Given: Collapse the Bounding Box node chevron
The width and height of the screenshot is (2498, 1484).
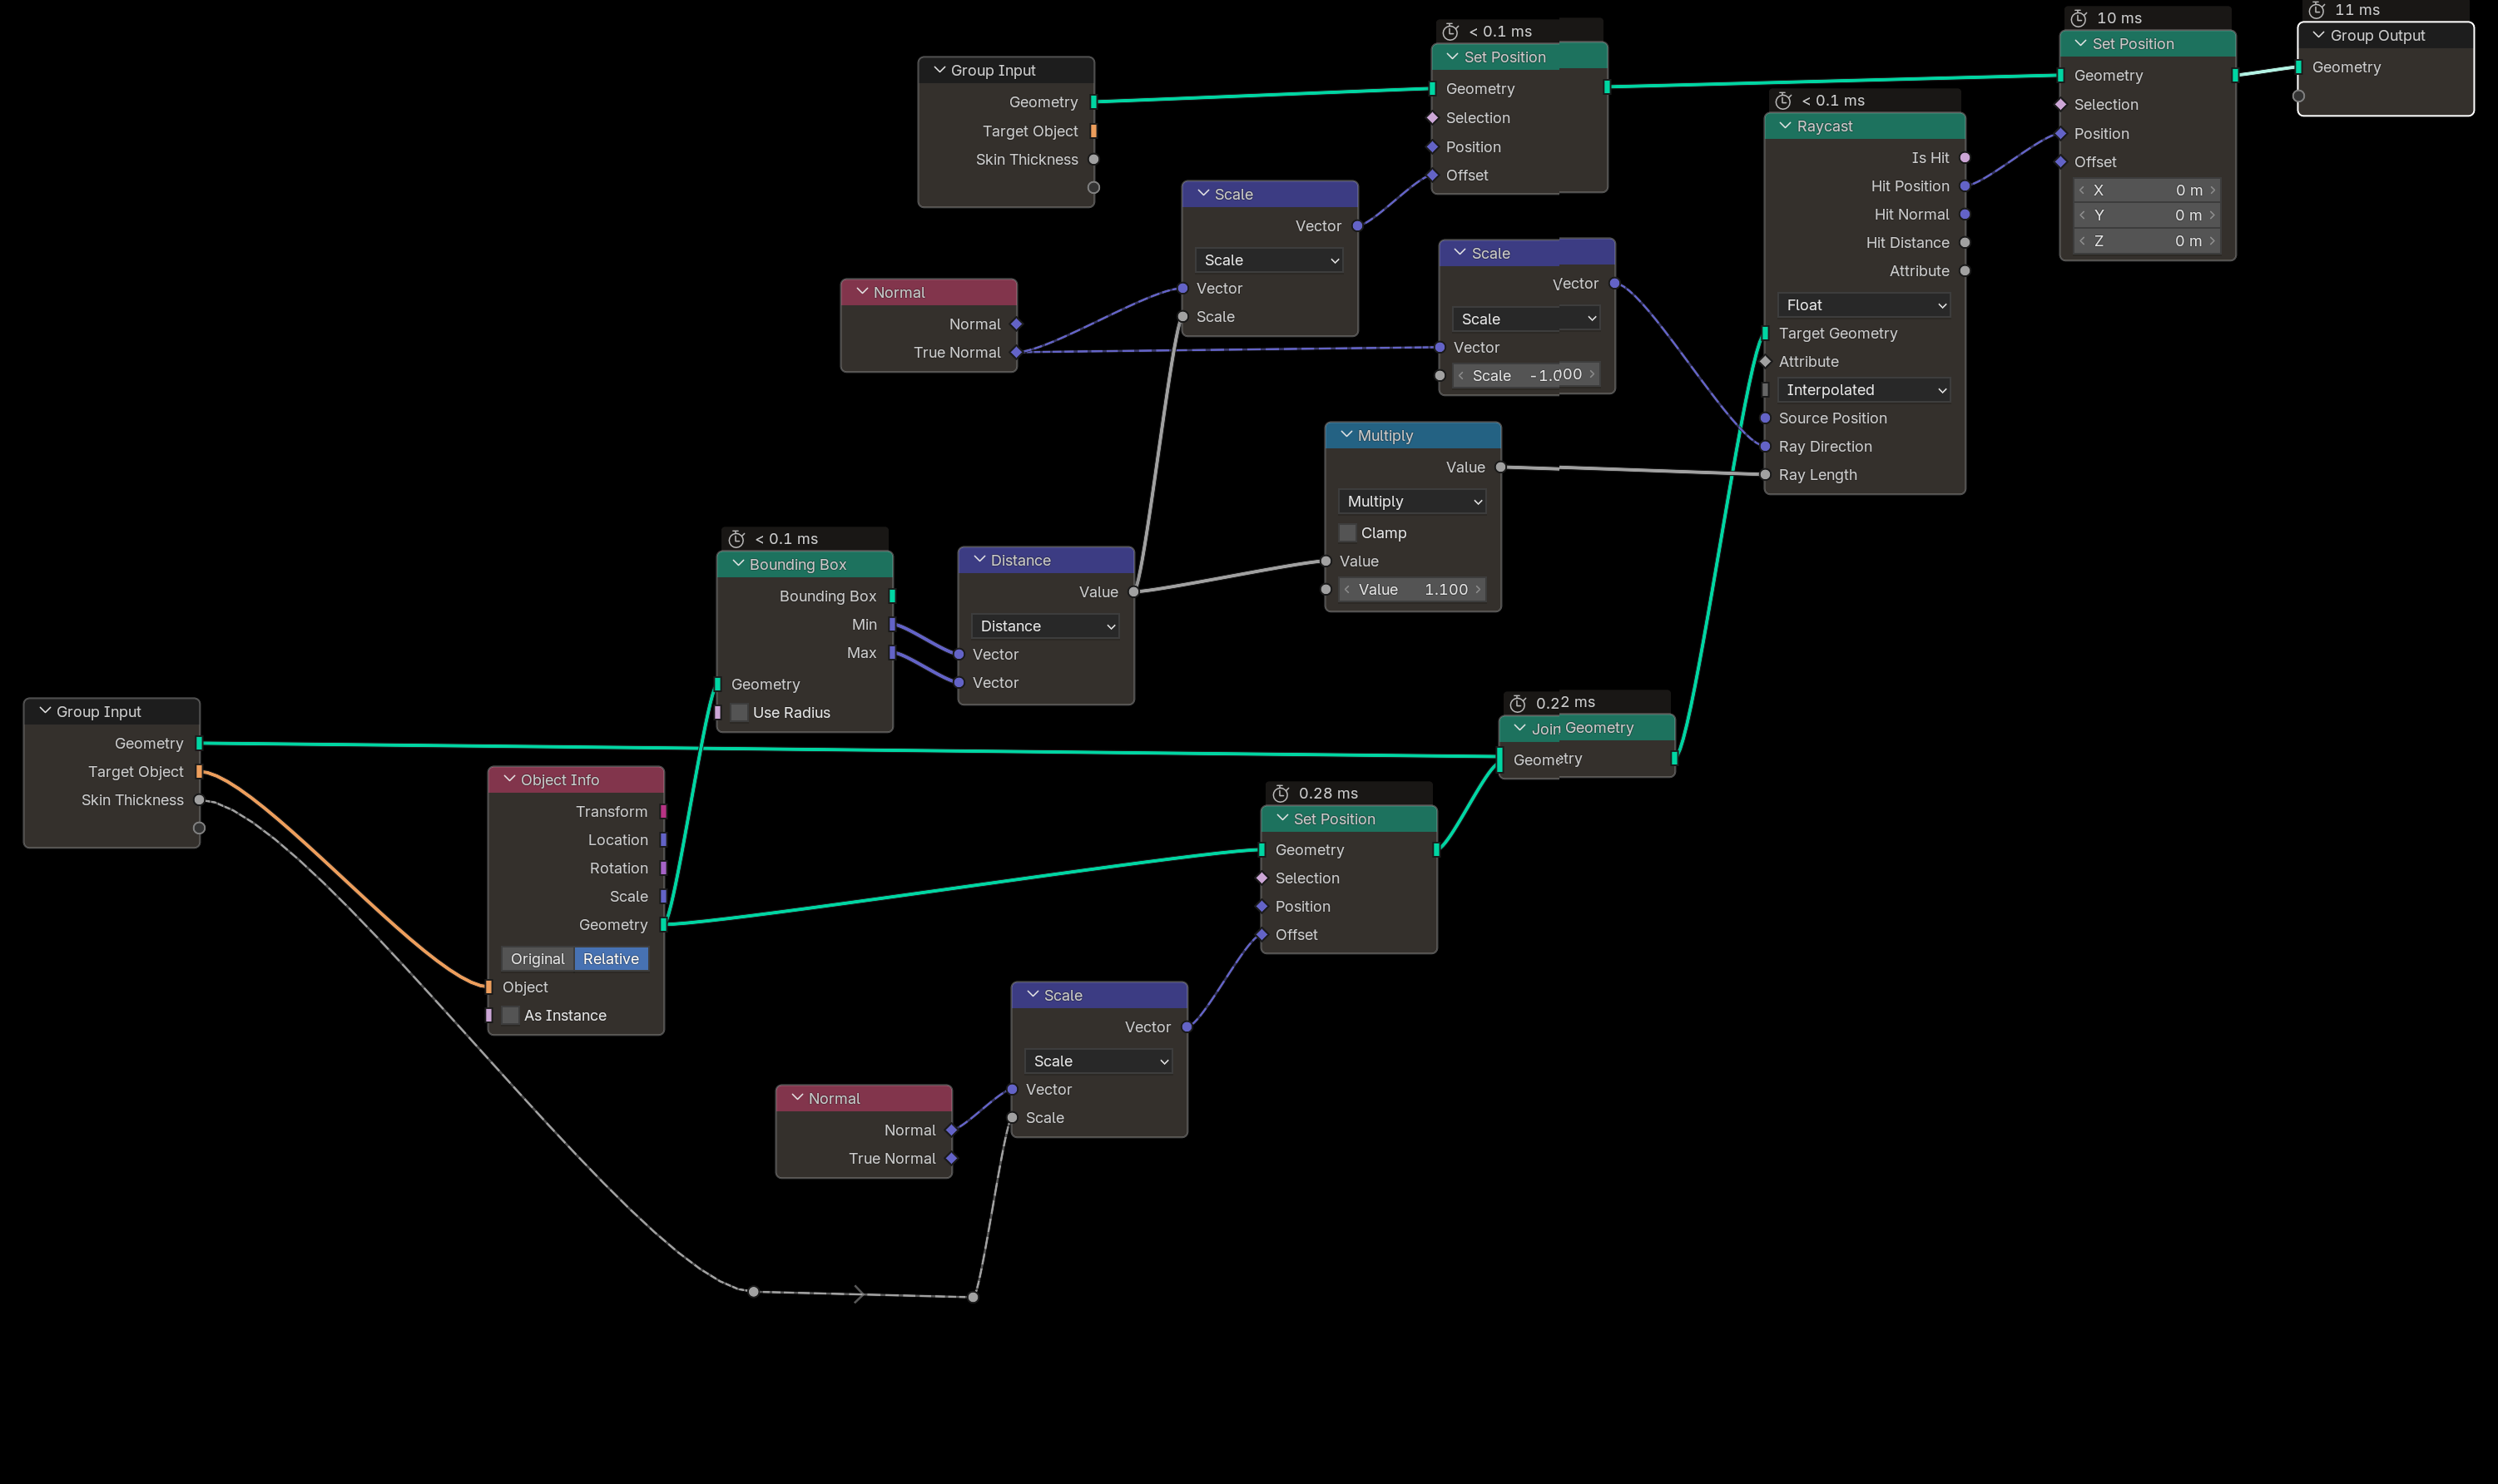Looking at the screenshot, I should pos(738,564).
